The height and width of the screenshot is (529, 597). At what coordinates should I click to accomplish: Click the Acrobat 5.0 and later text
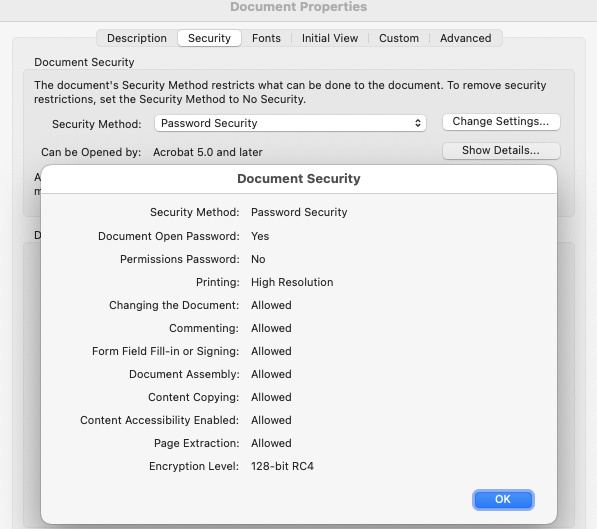(208, 152)
